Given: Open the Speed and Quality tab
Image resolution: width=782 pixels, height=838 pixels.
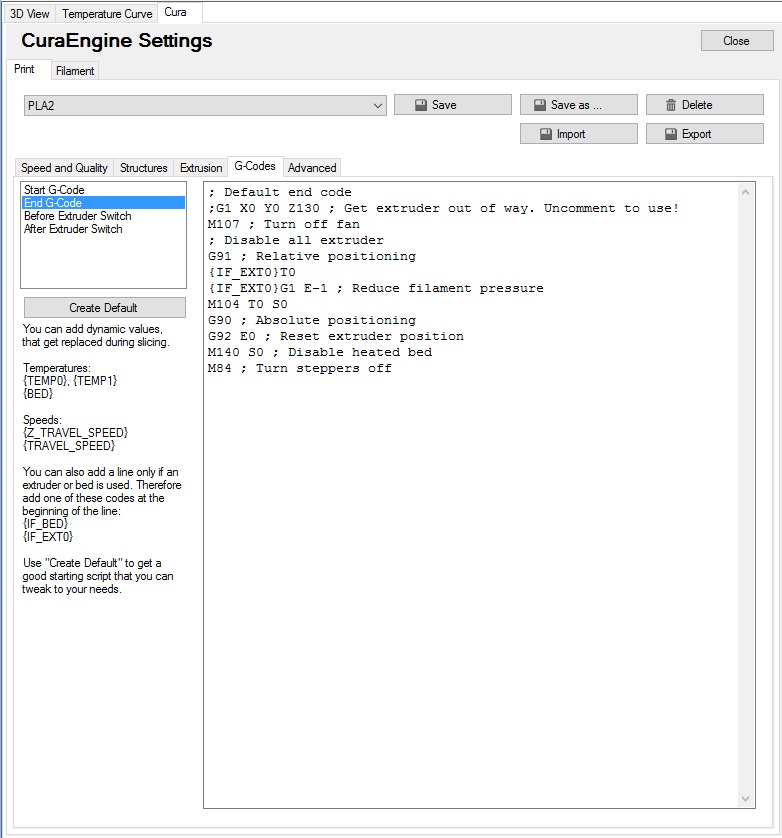Looking at the screenshot, I should tap(64, 168).
